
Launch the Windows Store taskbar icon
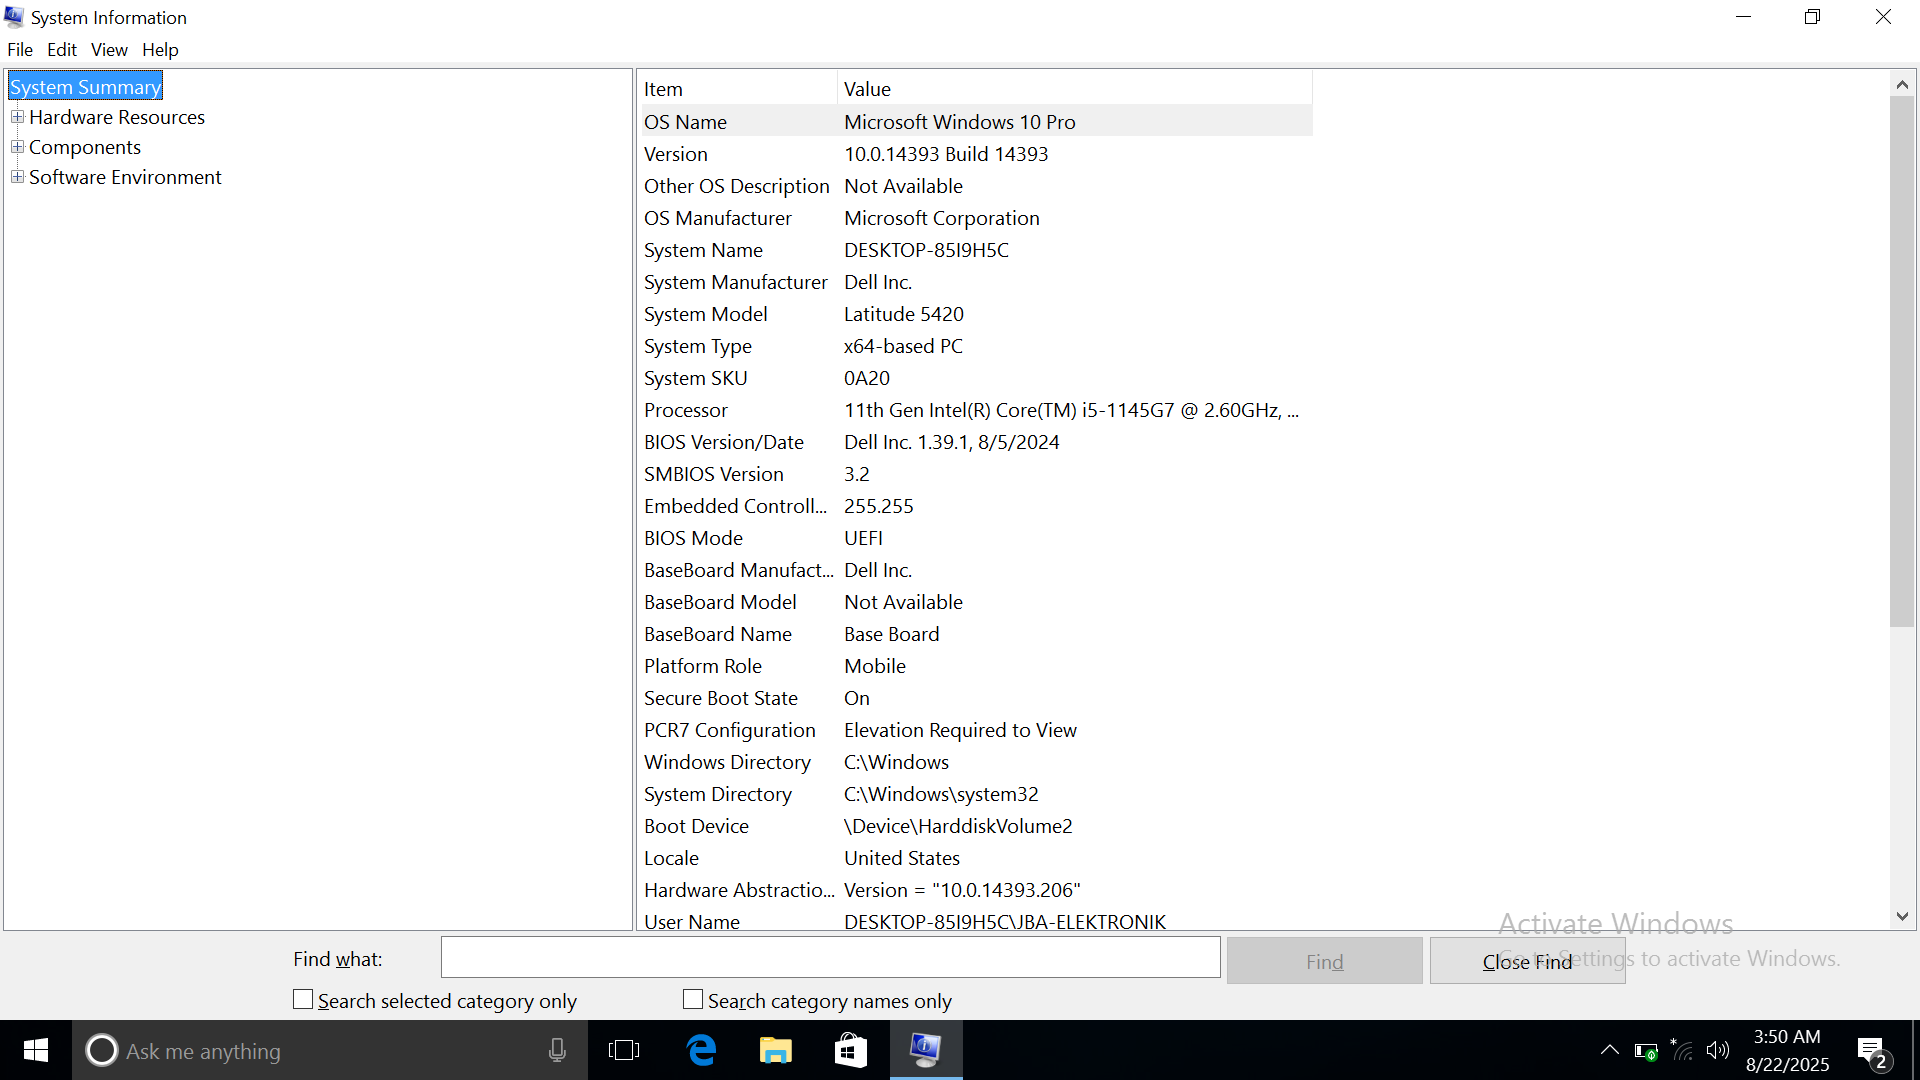click(851, 1050)
